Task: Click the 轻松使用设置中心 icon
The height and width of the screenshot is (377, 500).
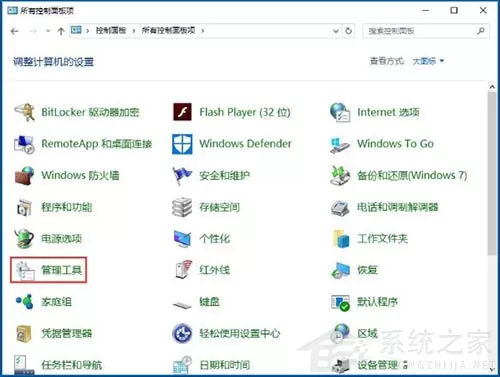Action: point(182,333)
